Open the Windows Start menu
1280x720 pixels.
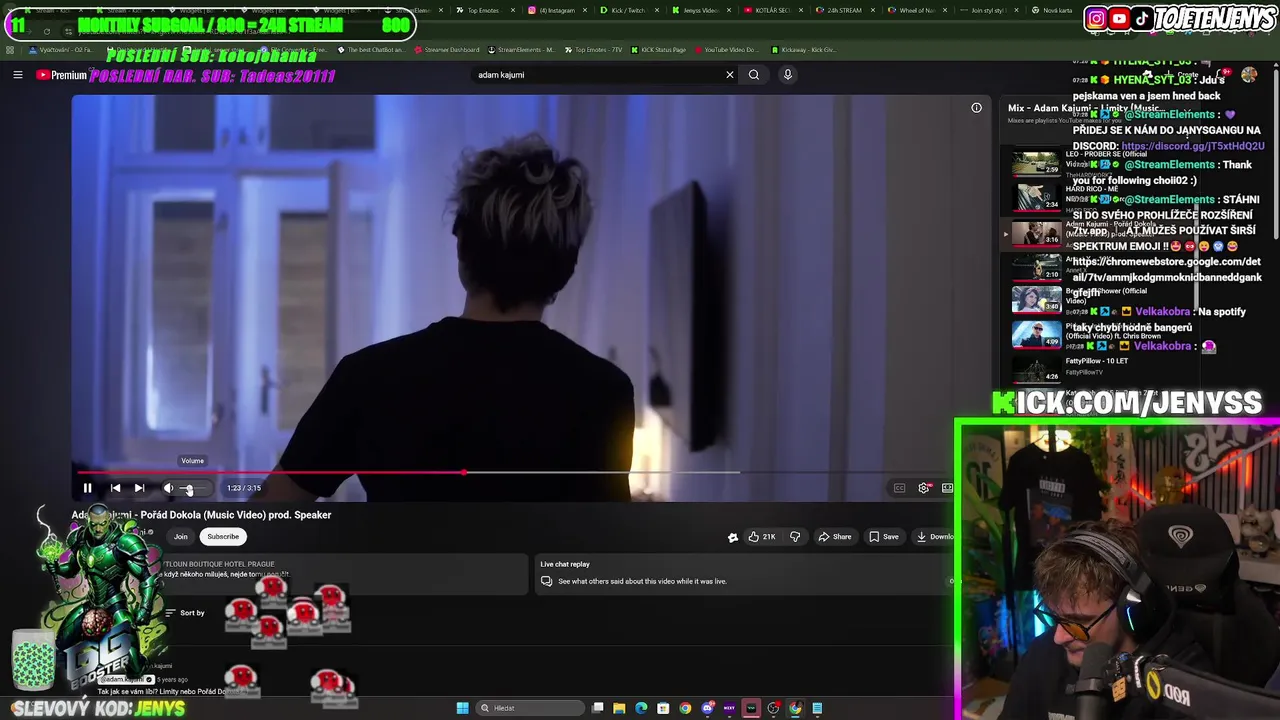[462, 708]
